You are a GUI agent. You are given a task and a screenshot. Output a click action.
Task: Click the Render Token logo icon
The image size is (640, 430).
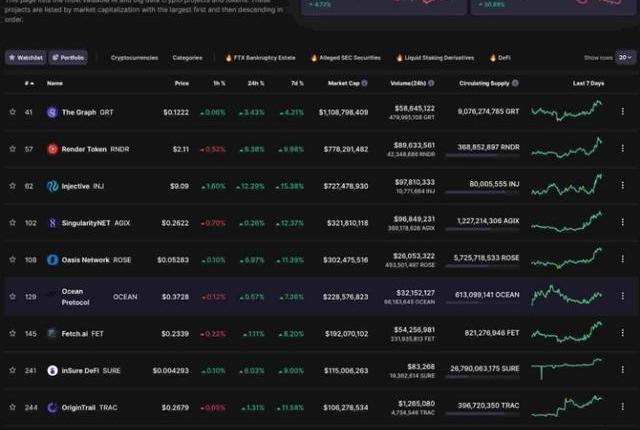53,149
